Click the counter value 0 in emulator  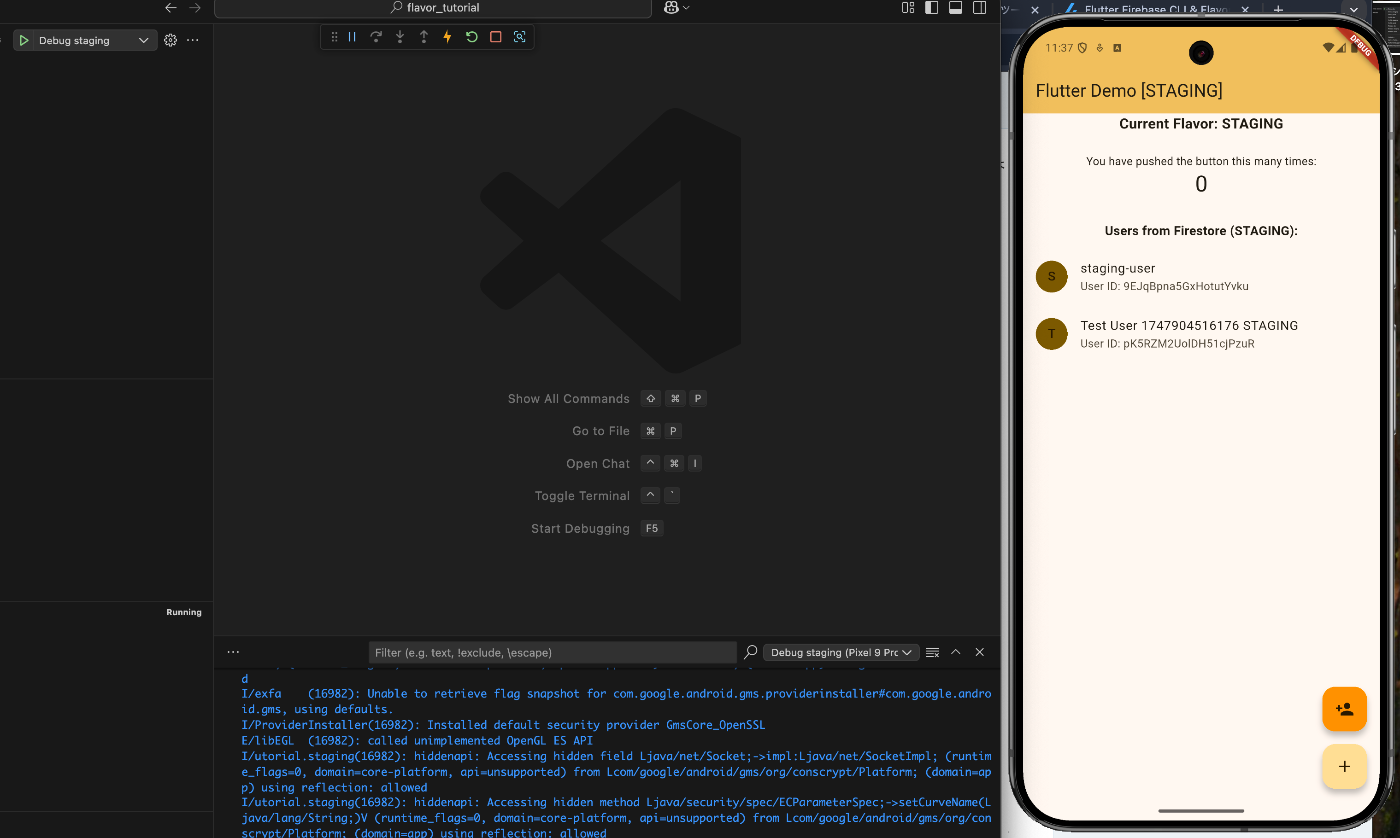(1201, 184)
